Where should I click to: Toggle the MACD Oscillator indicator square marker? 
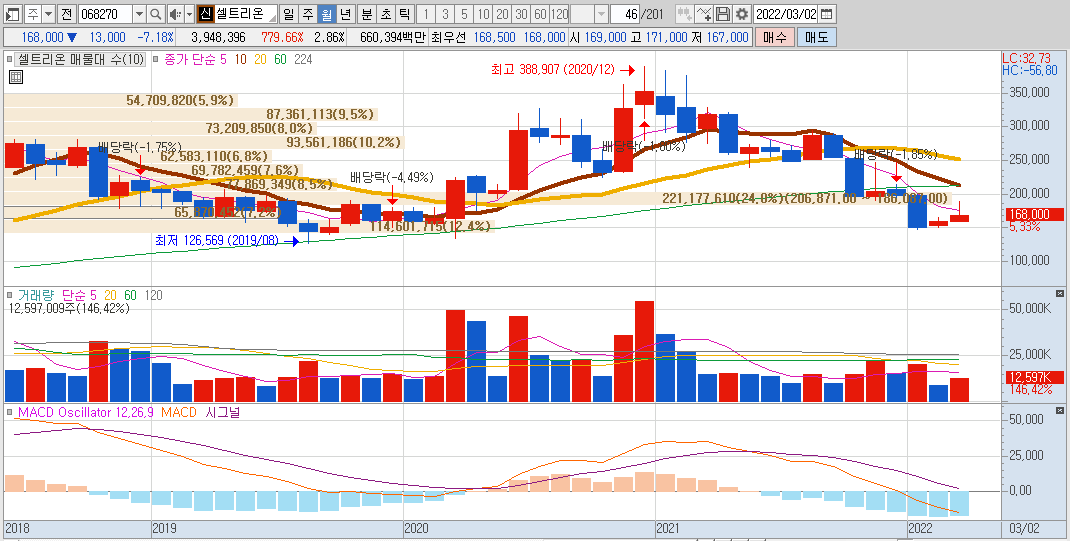(x=10, y=413)
